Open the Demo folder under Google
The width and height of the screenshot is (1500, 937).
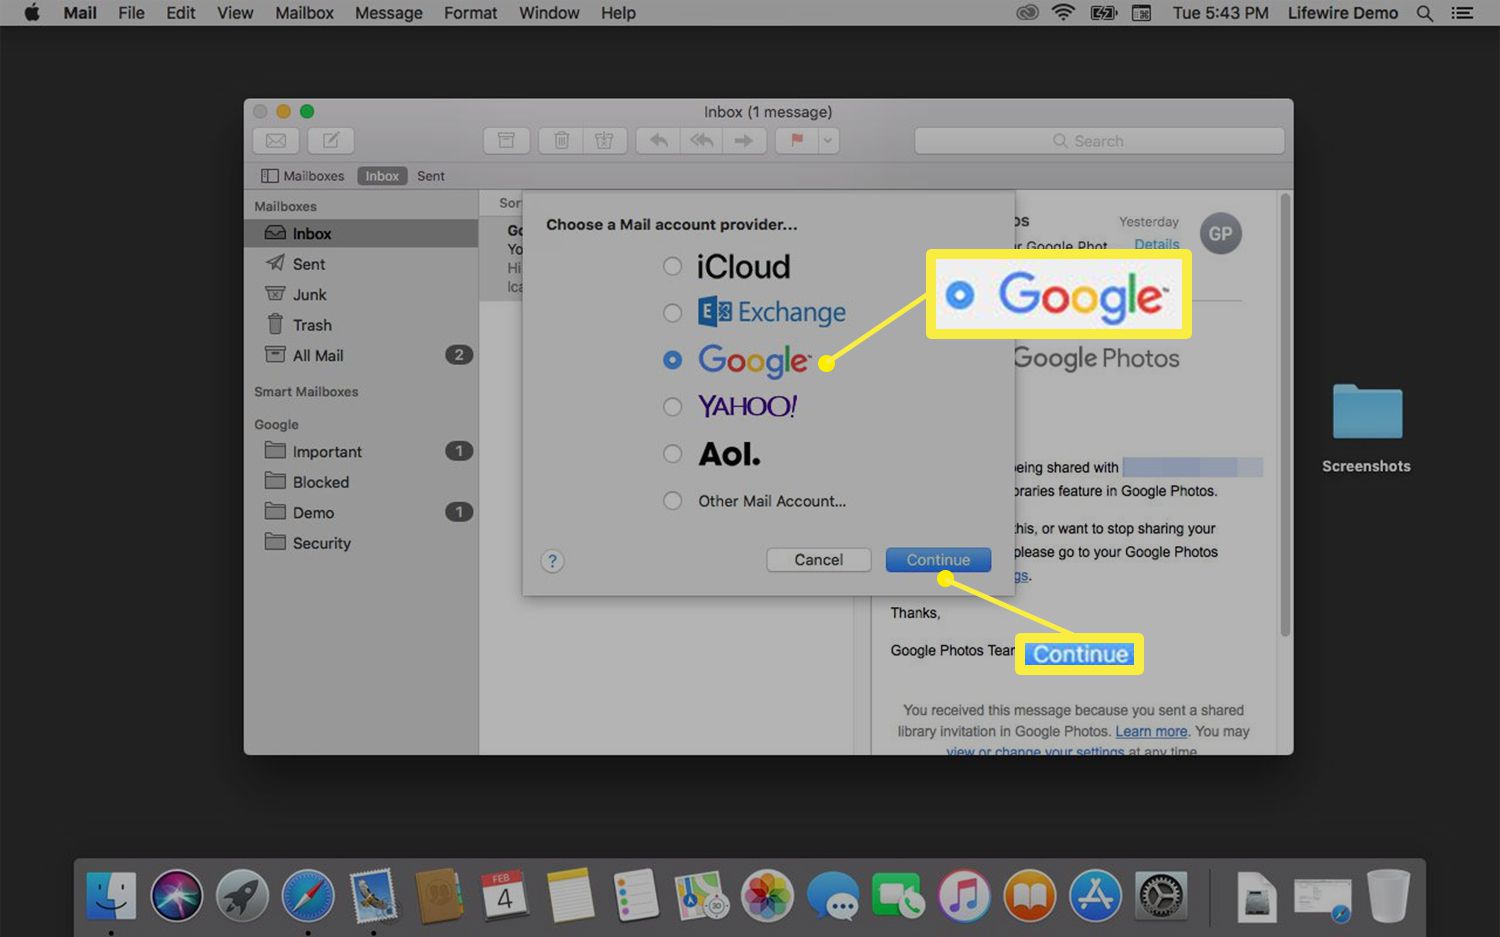click(x=361, y=512)
